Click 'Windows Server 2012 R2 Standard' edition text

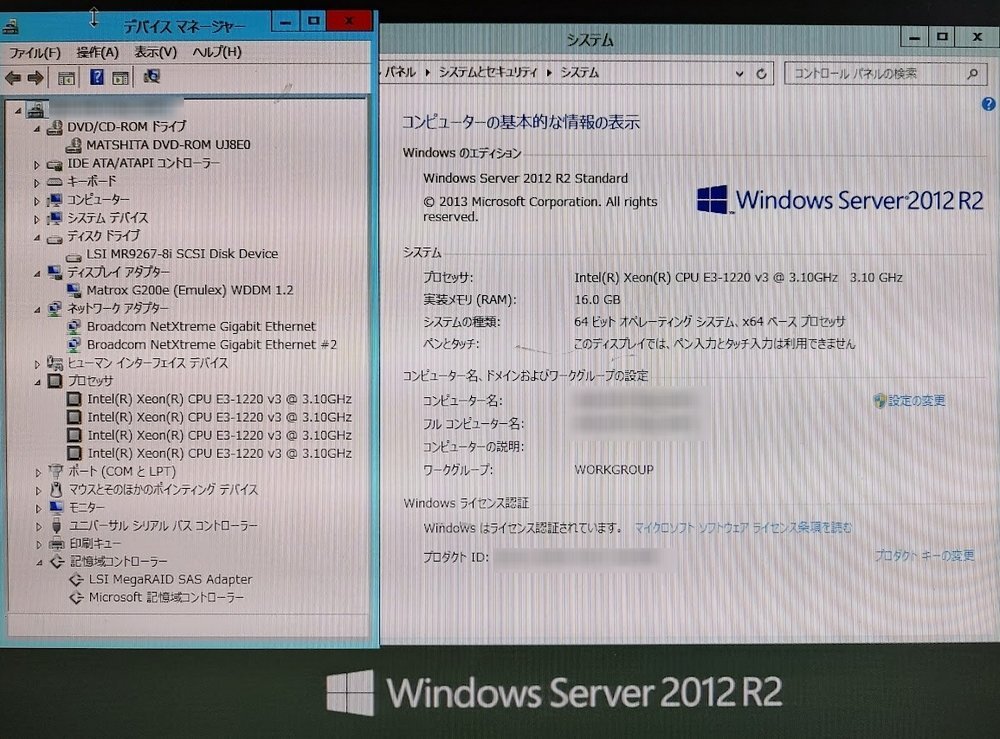click(526, 179)
